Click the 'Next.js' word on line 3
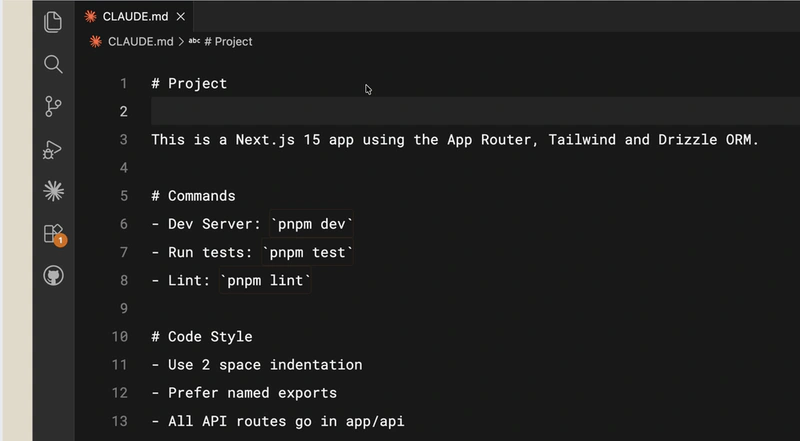 click(265, 139)
